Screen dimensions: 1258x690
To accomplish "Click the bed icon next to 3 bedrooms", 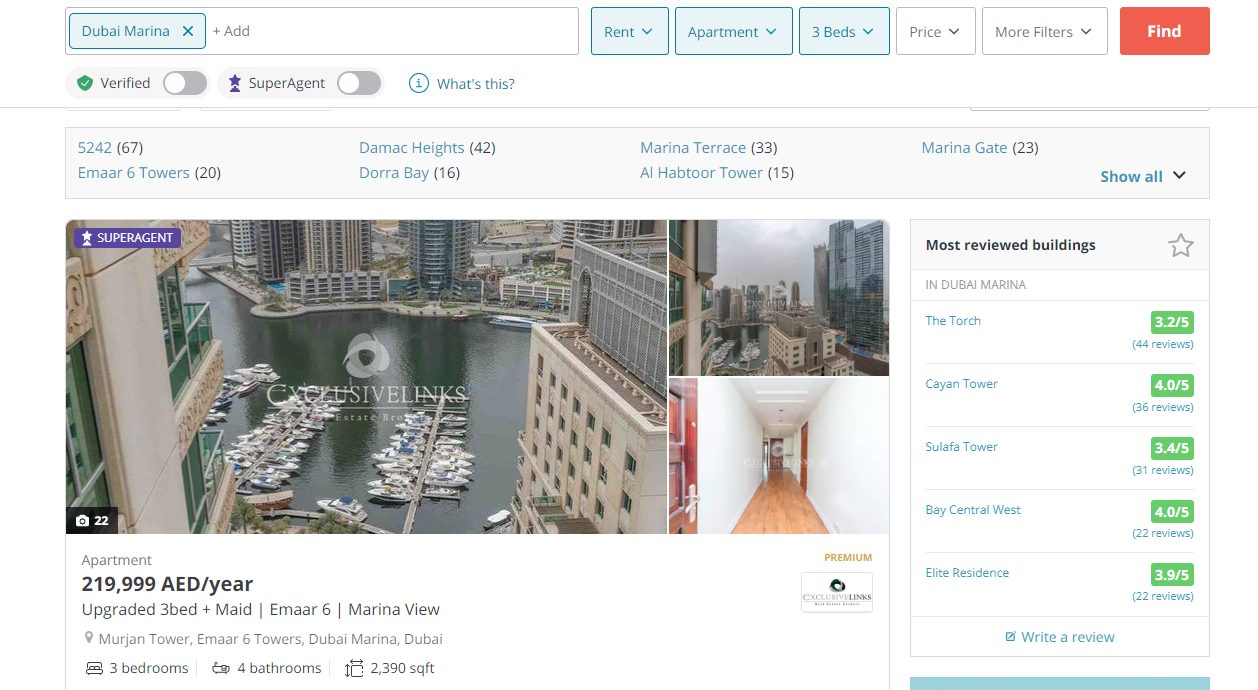I will [94, 668].
